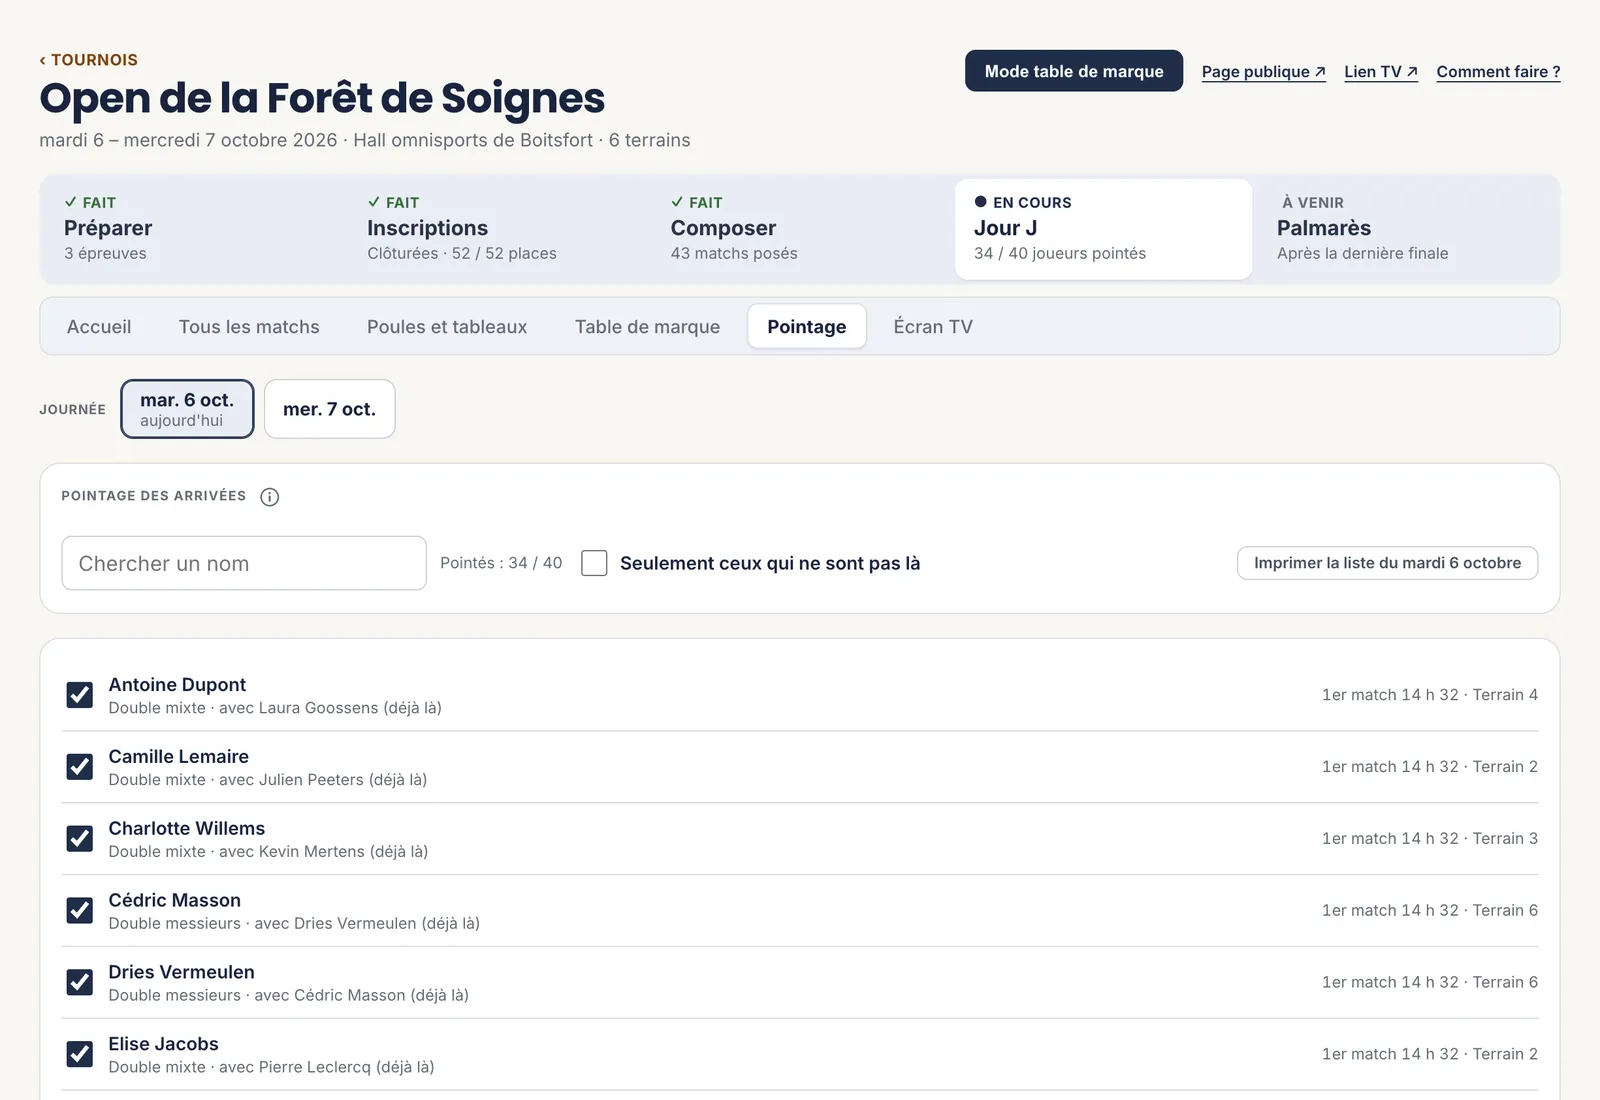Viewport: 1600px width, 1100px height.
Task: Click the Chercher un nom search field
Action: point(244,563)
